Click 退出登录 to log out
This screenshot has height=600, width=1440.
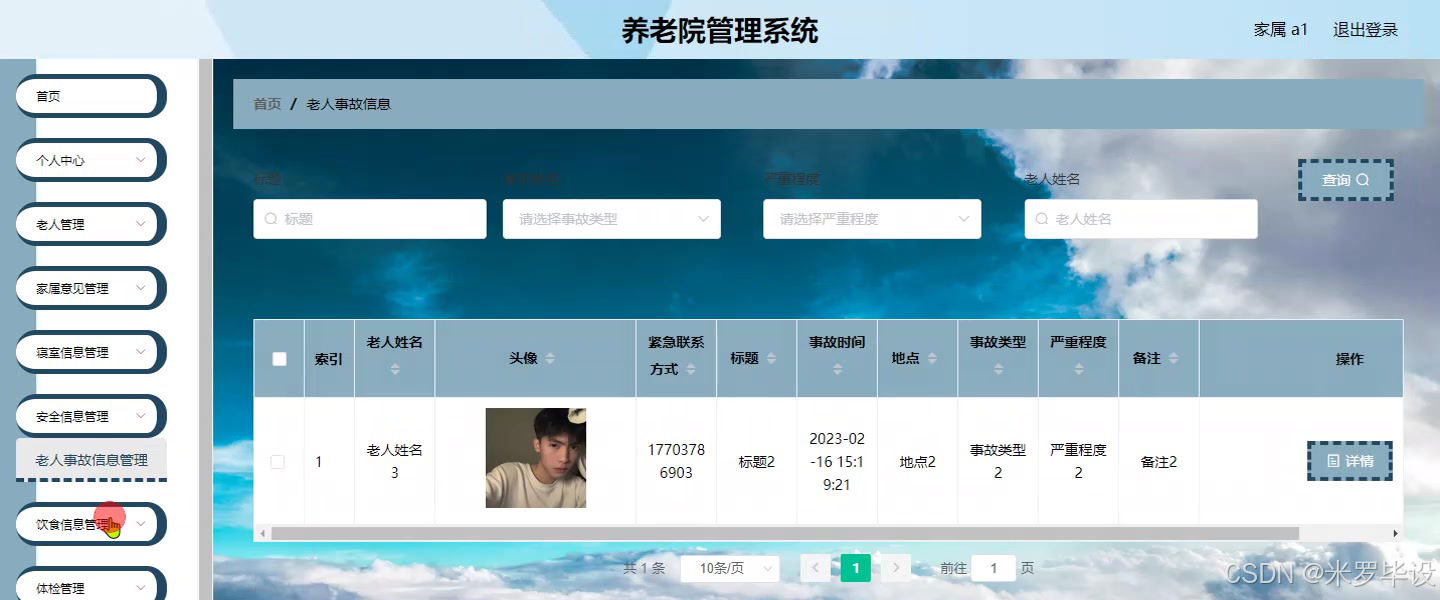click(x=1366, y=29)
